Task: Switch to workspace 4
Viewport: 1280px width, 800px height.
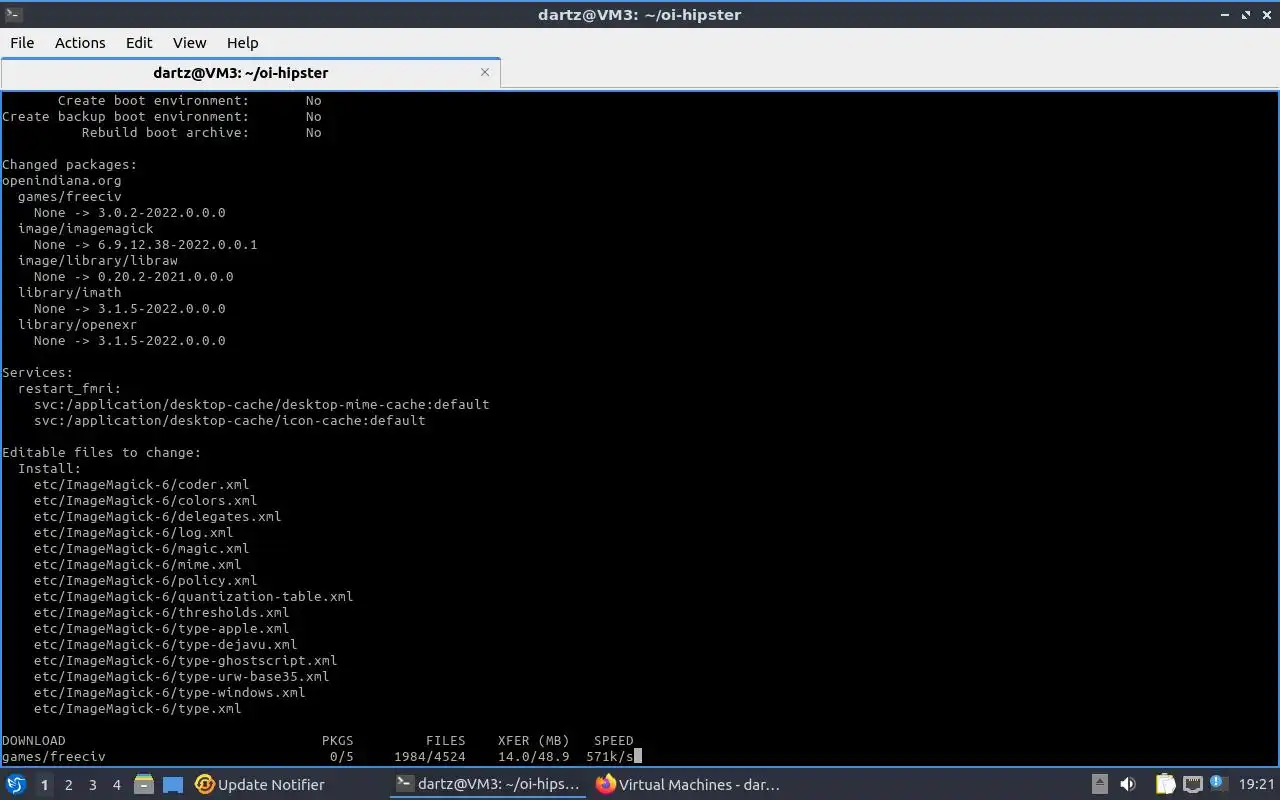Action: point(116,785)
